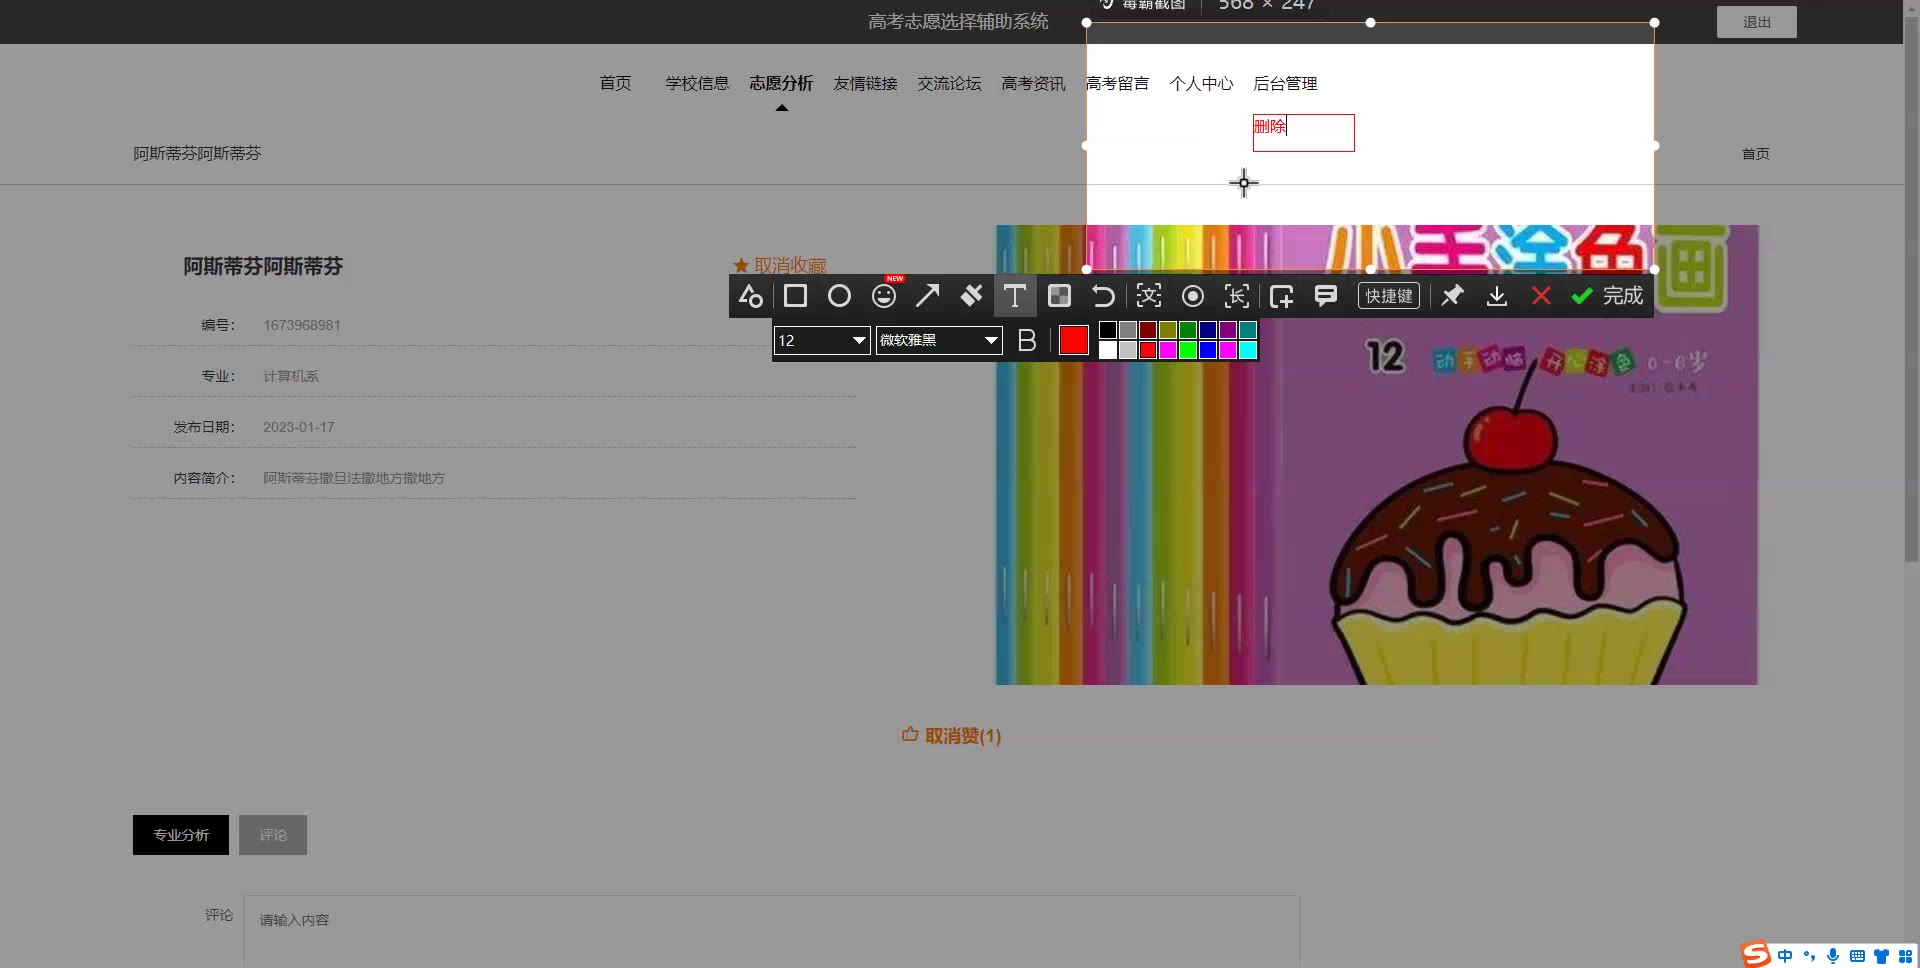Save the screenshot with download icon
Image resolution: width=1920 pixels, height=968 pixels.
point(1497,296)
